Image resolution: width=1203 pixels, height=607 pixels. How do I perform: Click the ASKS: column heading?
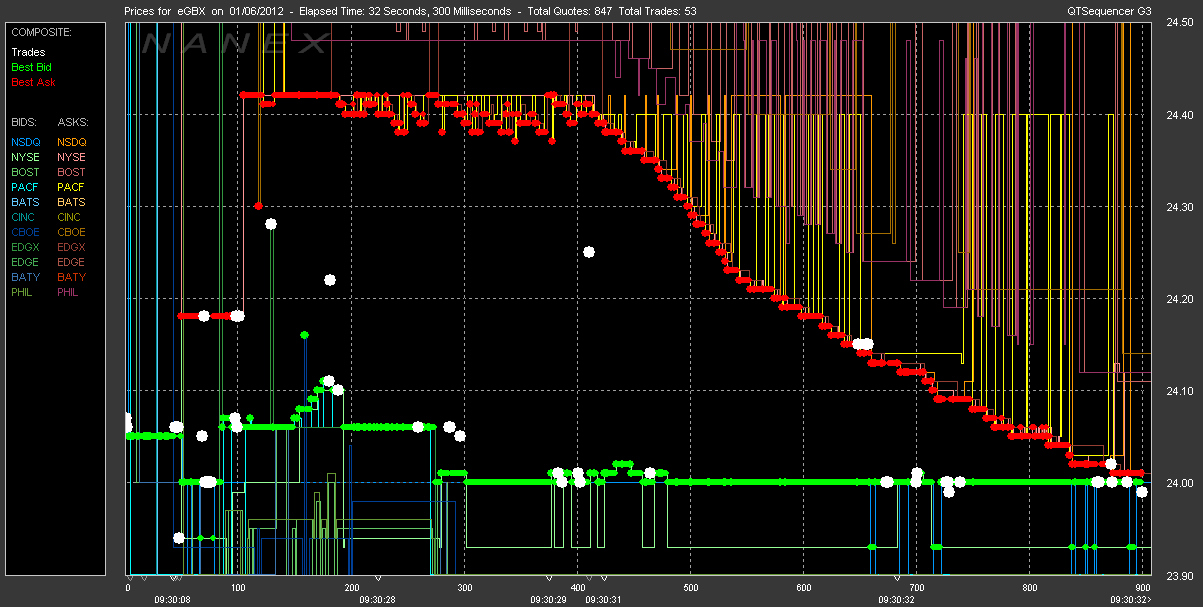point(72,122)
